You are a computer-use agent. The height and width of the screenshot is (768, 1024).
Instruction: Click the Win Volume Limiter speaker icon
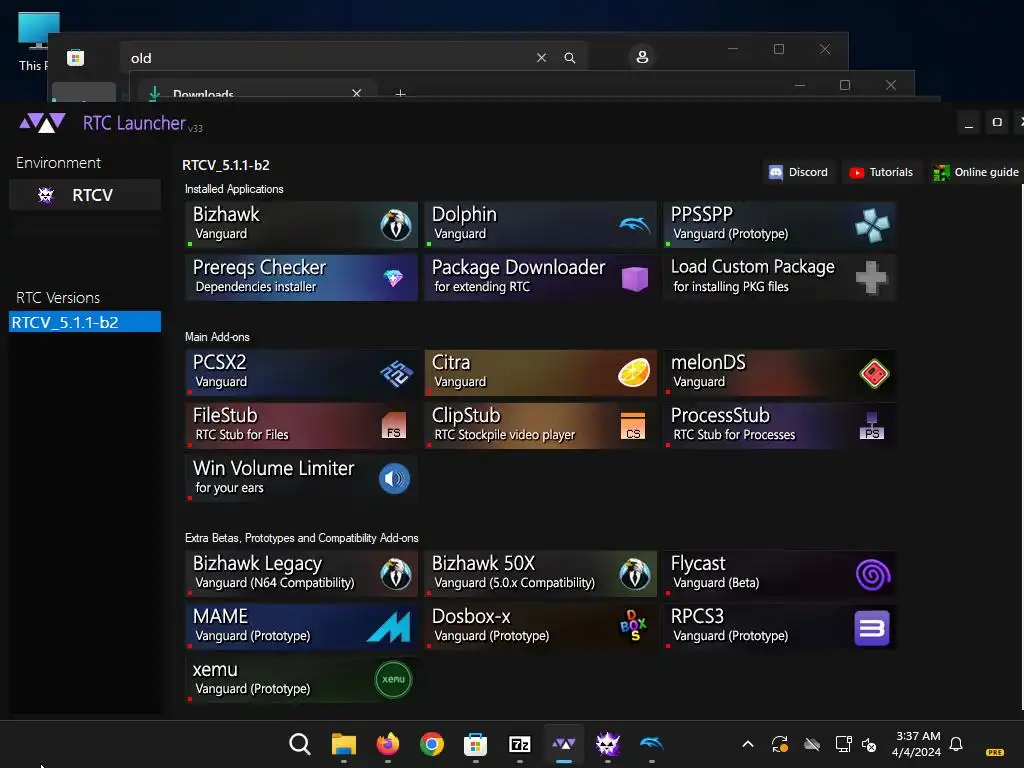click(x=394, y=479)
